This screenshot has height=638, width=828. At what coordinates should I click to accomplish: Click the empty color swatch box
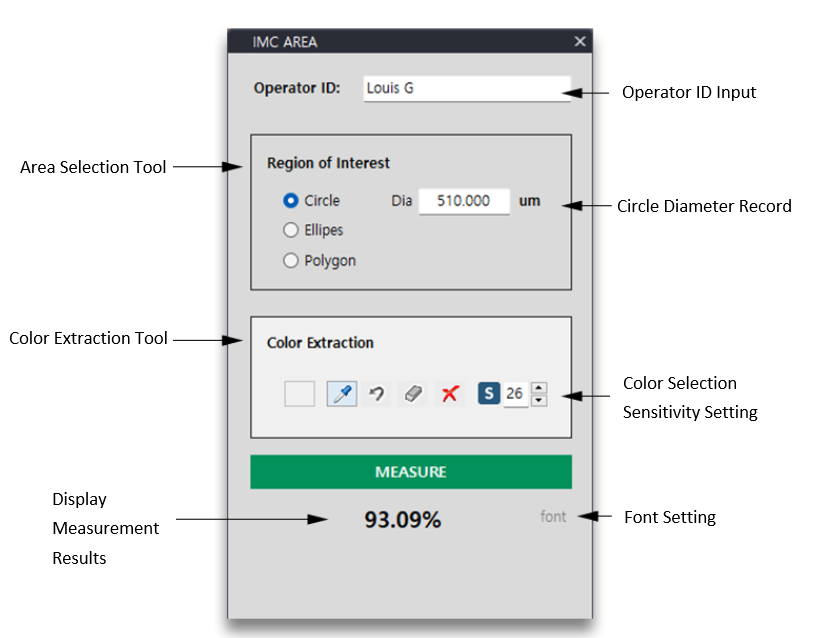coord(299,394)
